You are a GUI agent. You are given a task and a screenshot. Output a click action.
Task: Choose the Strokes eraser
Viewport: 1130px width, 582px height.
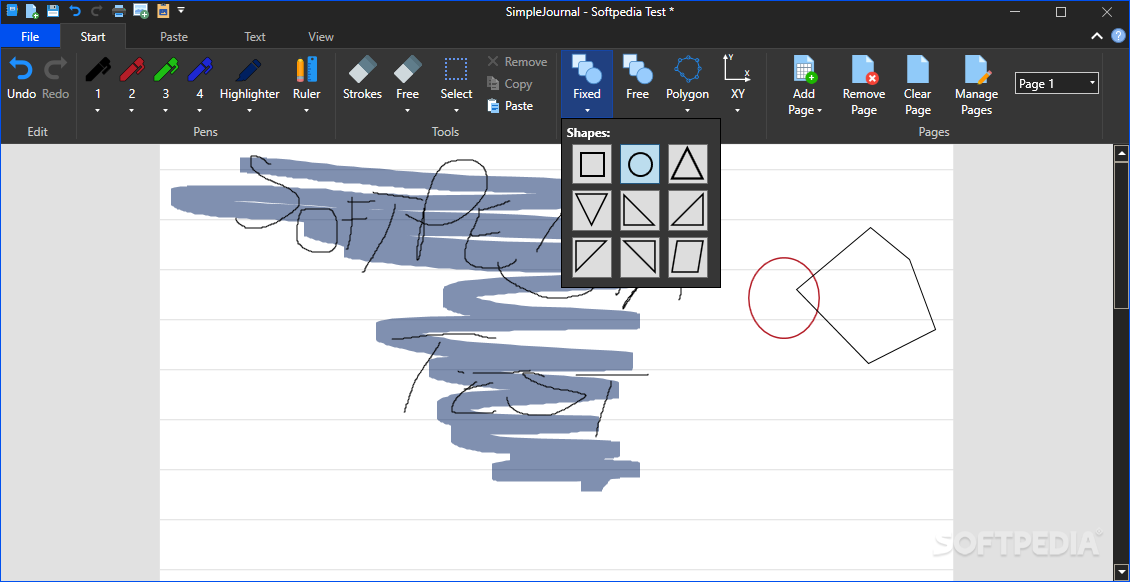(362, 79)
